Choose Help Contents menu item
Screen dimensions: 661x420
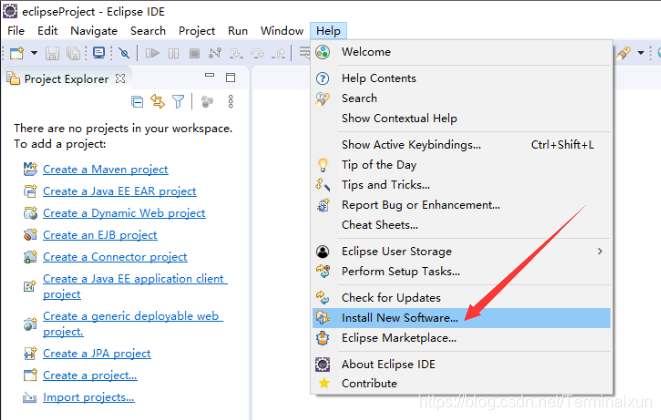(x=462, y=78)
